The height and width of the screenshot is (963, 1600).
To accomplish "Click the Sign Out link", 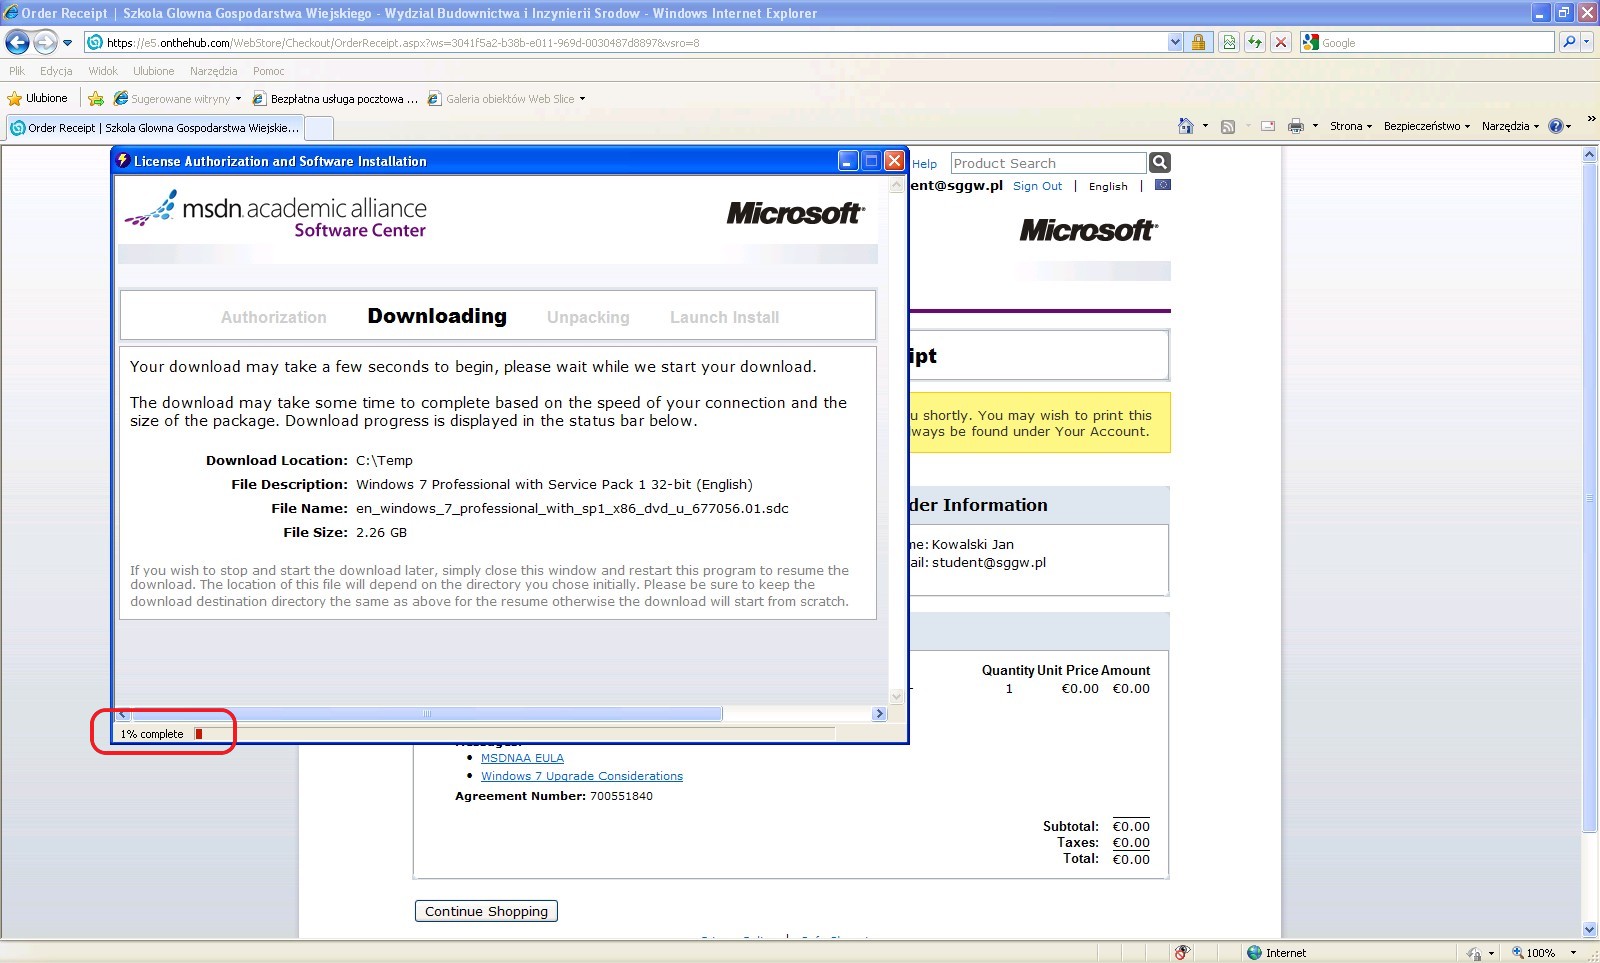I will [1037, 186].
